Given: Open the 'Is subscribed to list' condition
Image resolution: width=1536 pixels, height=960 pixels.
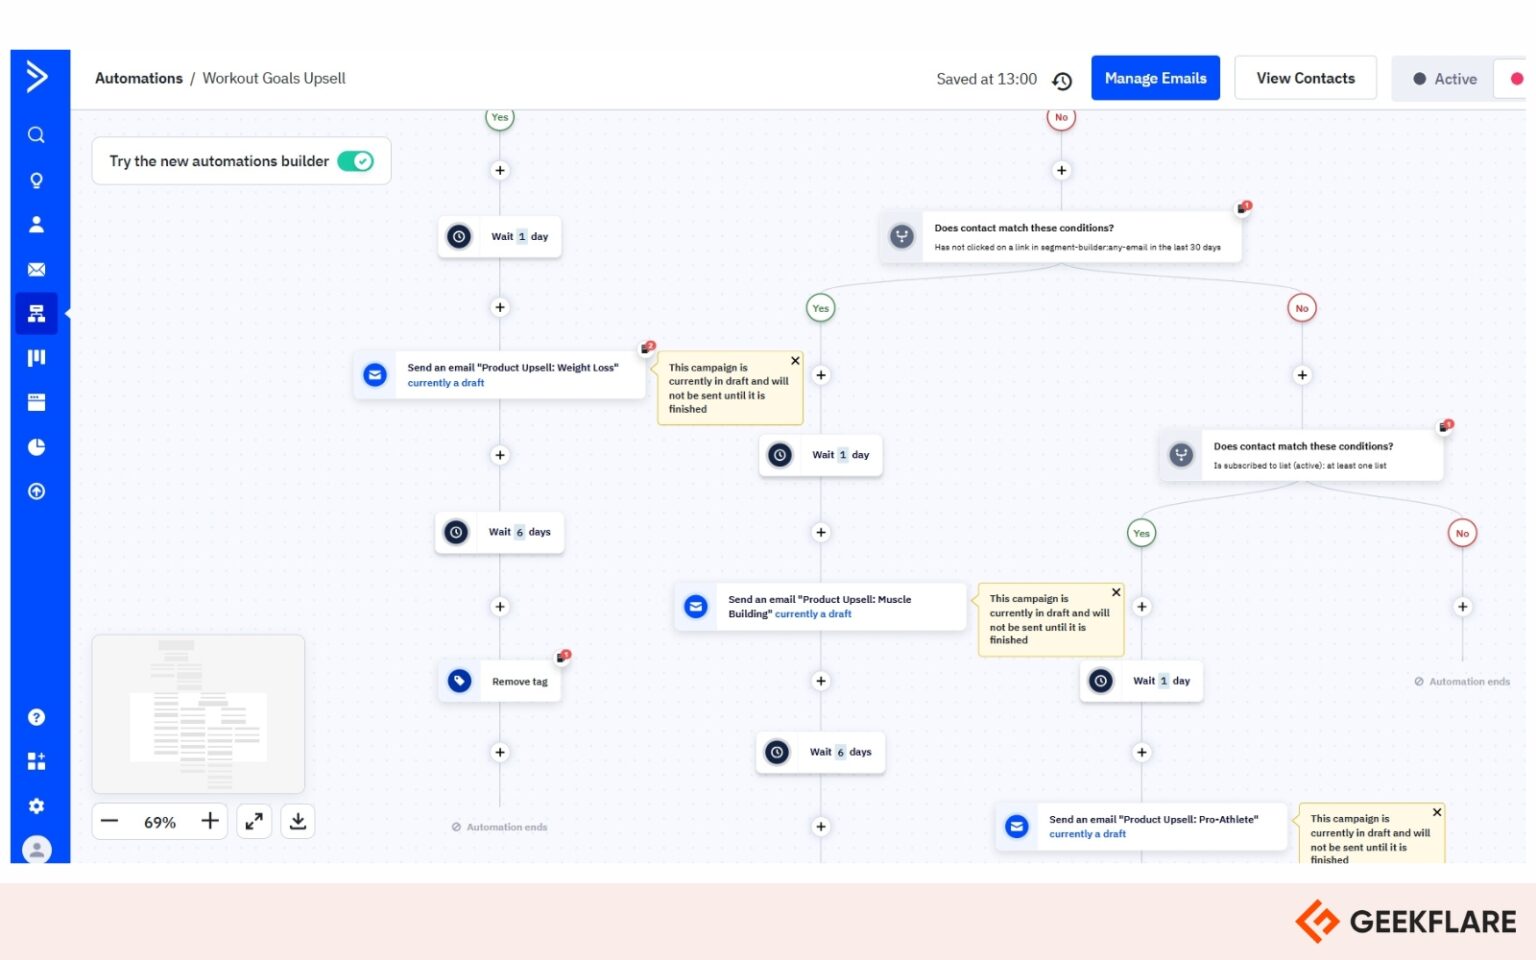Looking at the screenshot, I should (x=1301, y=455).
